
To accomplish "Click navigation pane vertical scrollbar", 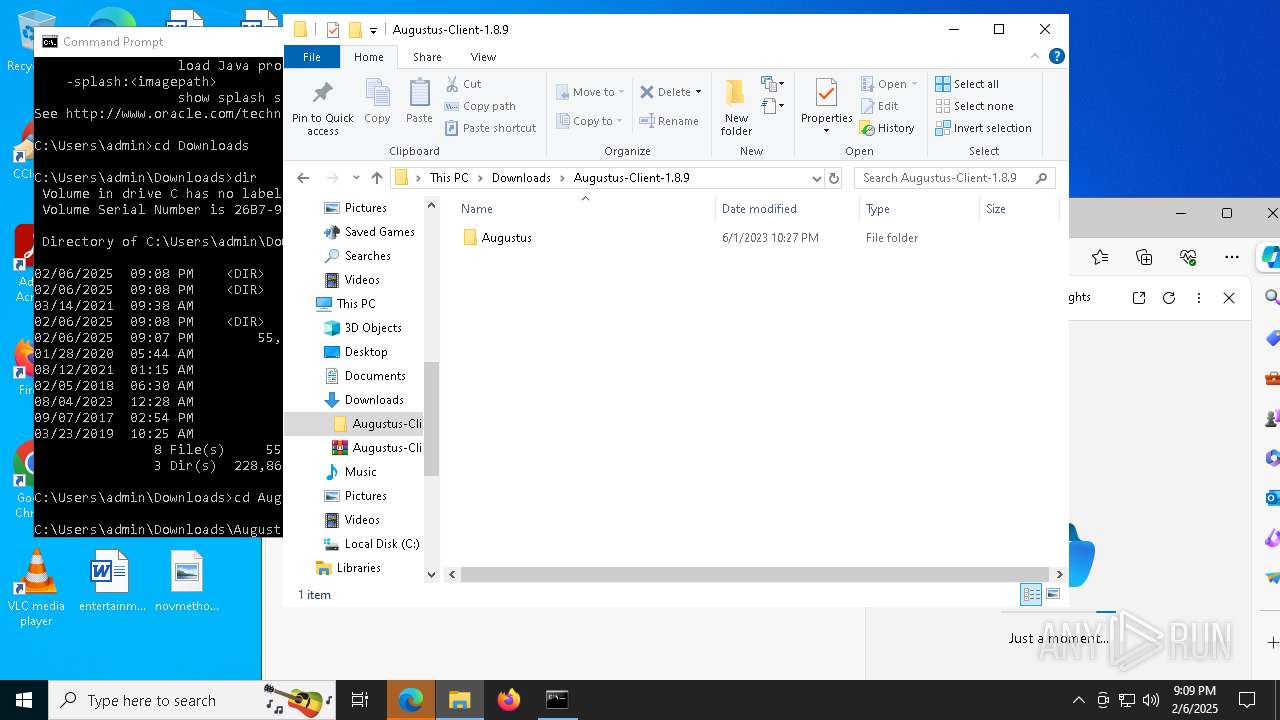I will click(x=432, y=418).
